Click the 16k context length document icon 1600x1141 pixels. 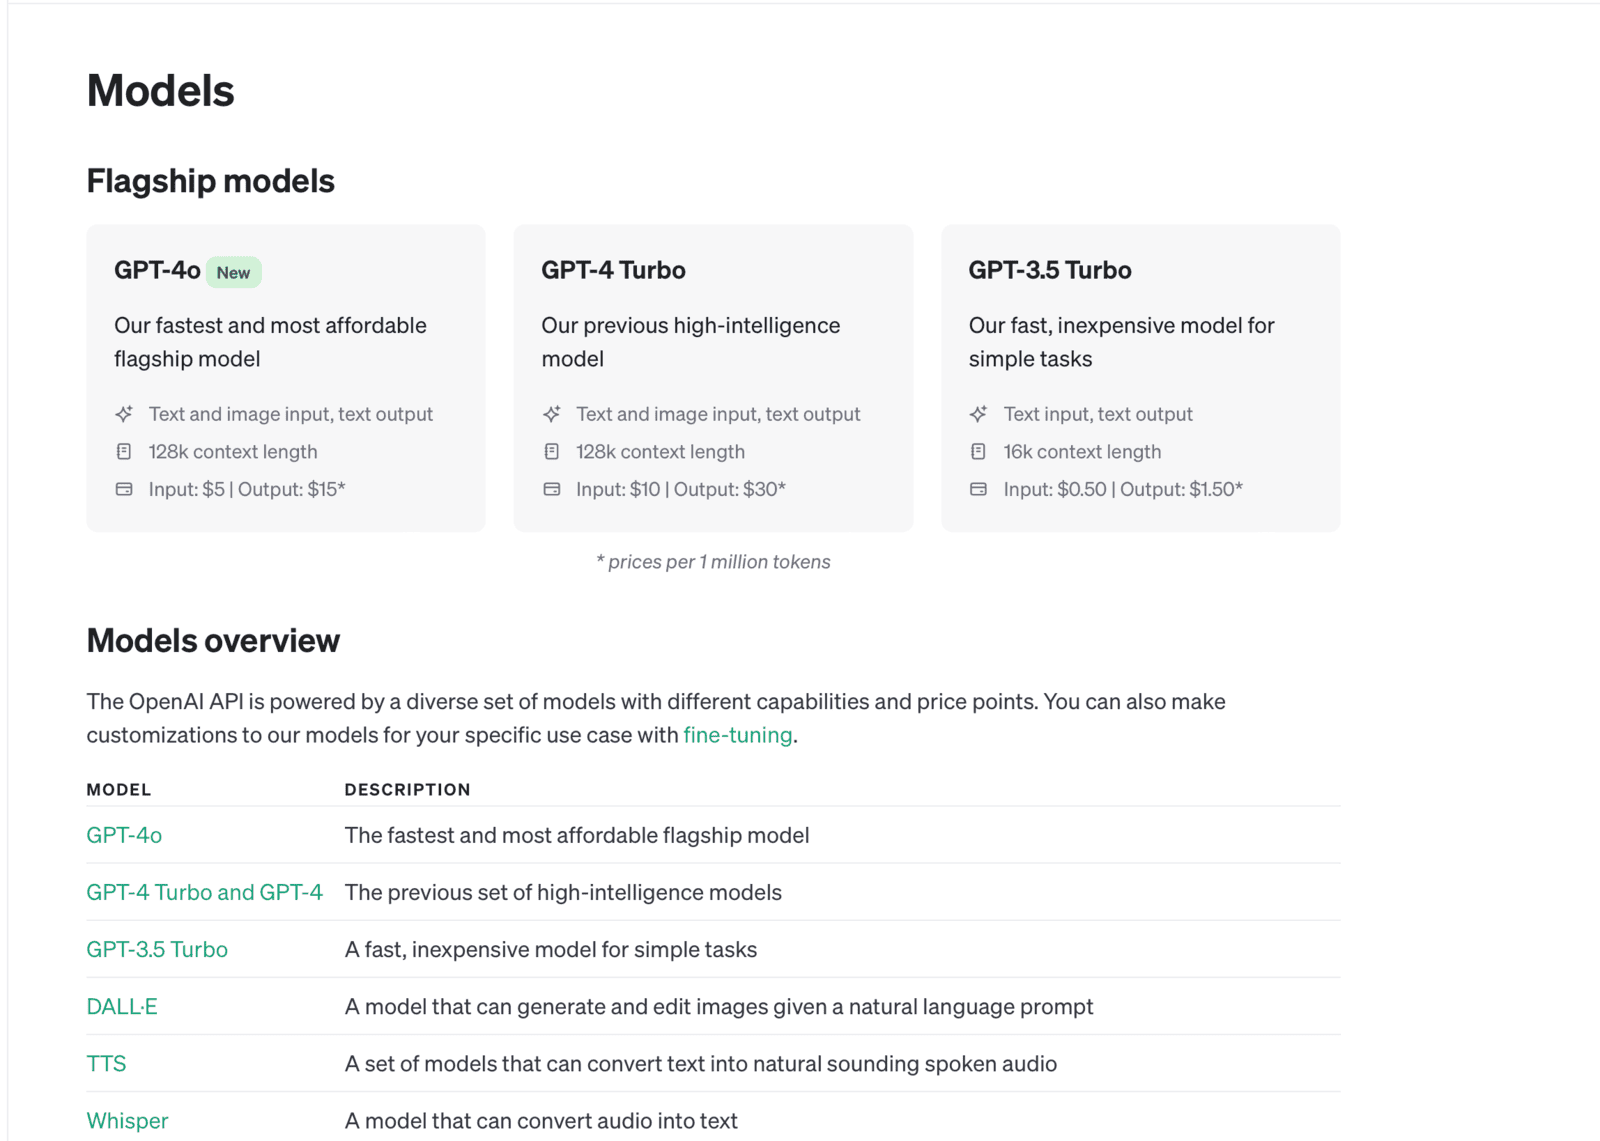[978, 451]
